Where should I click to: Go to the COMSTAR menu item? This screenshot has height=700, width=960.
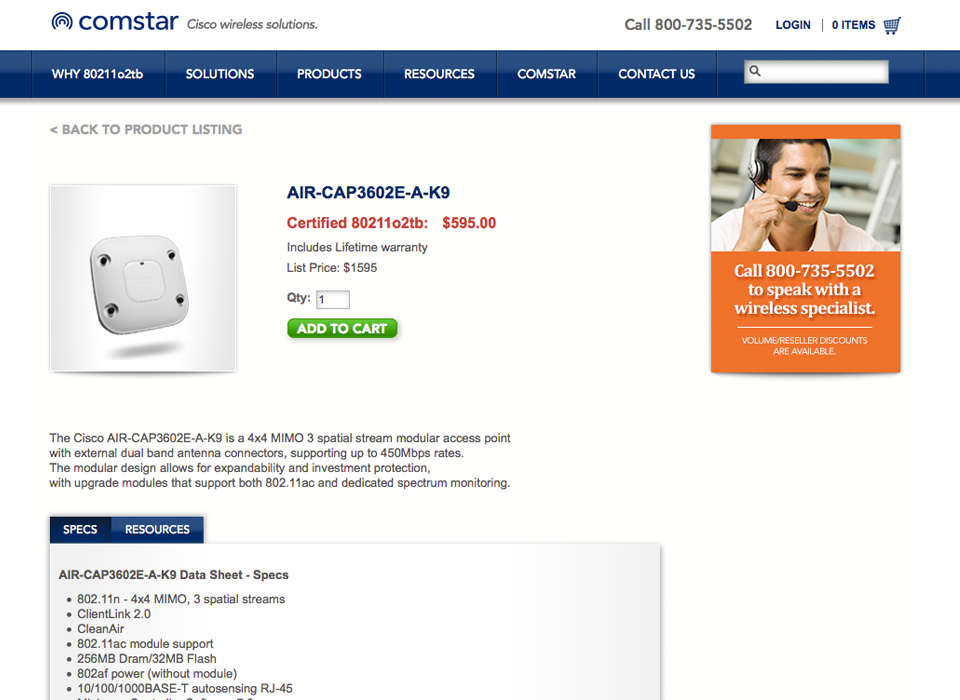(x=547, y=74)
